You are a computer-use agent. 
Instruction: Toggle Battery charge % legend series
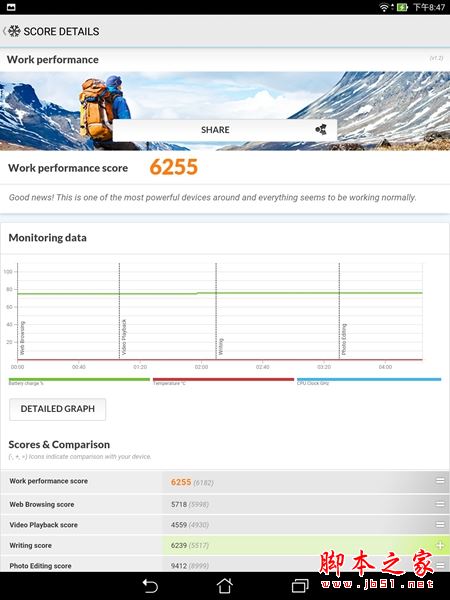coord(79,381)
